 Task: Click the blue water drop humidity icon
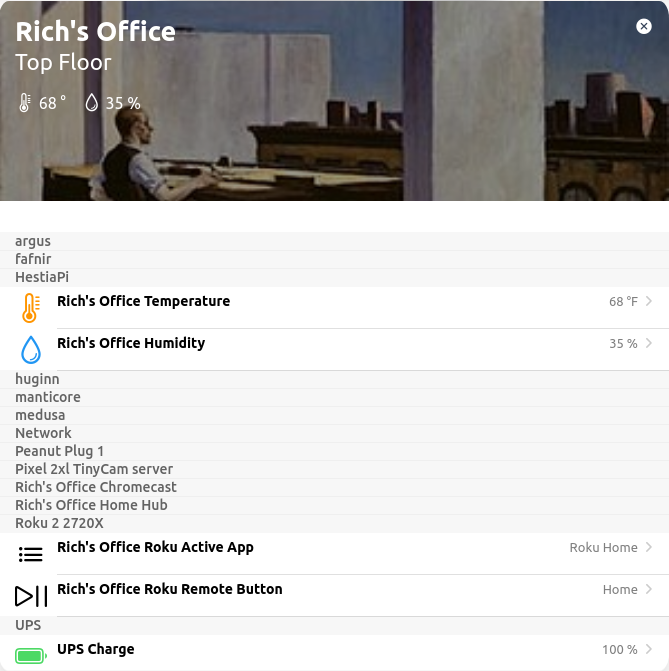point(31,350)
